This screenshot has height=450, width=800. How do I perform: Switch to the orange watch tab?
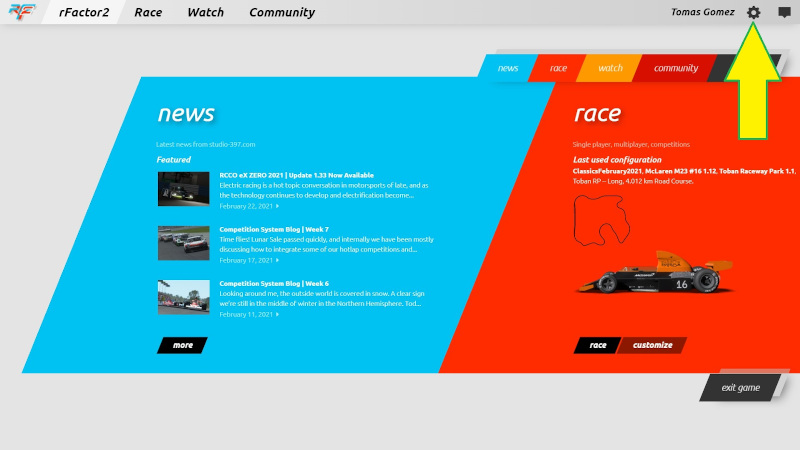pos(610,68)
